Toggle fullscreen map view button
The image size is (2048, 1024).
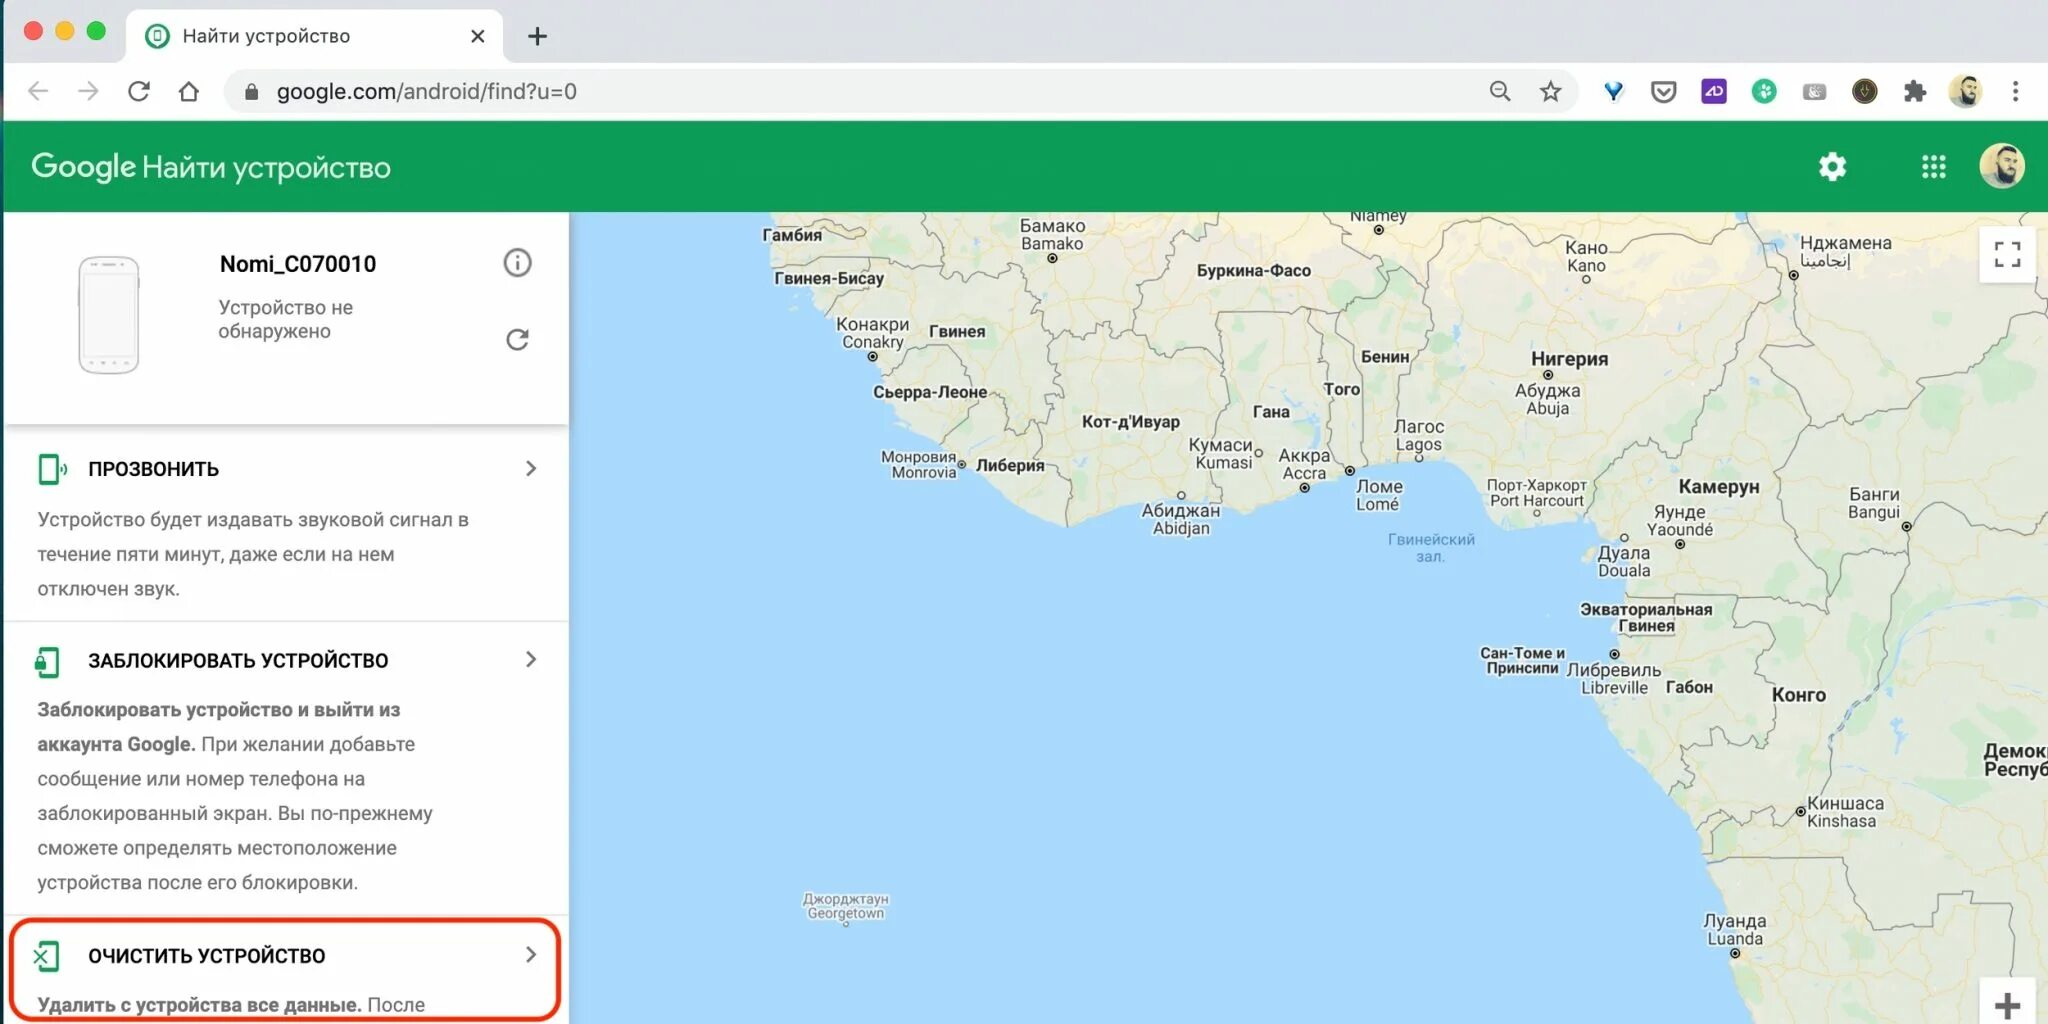tap(2007, 254)
